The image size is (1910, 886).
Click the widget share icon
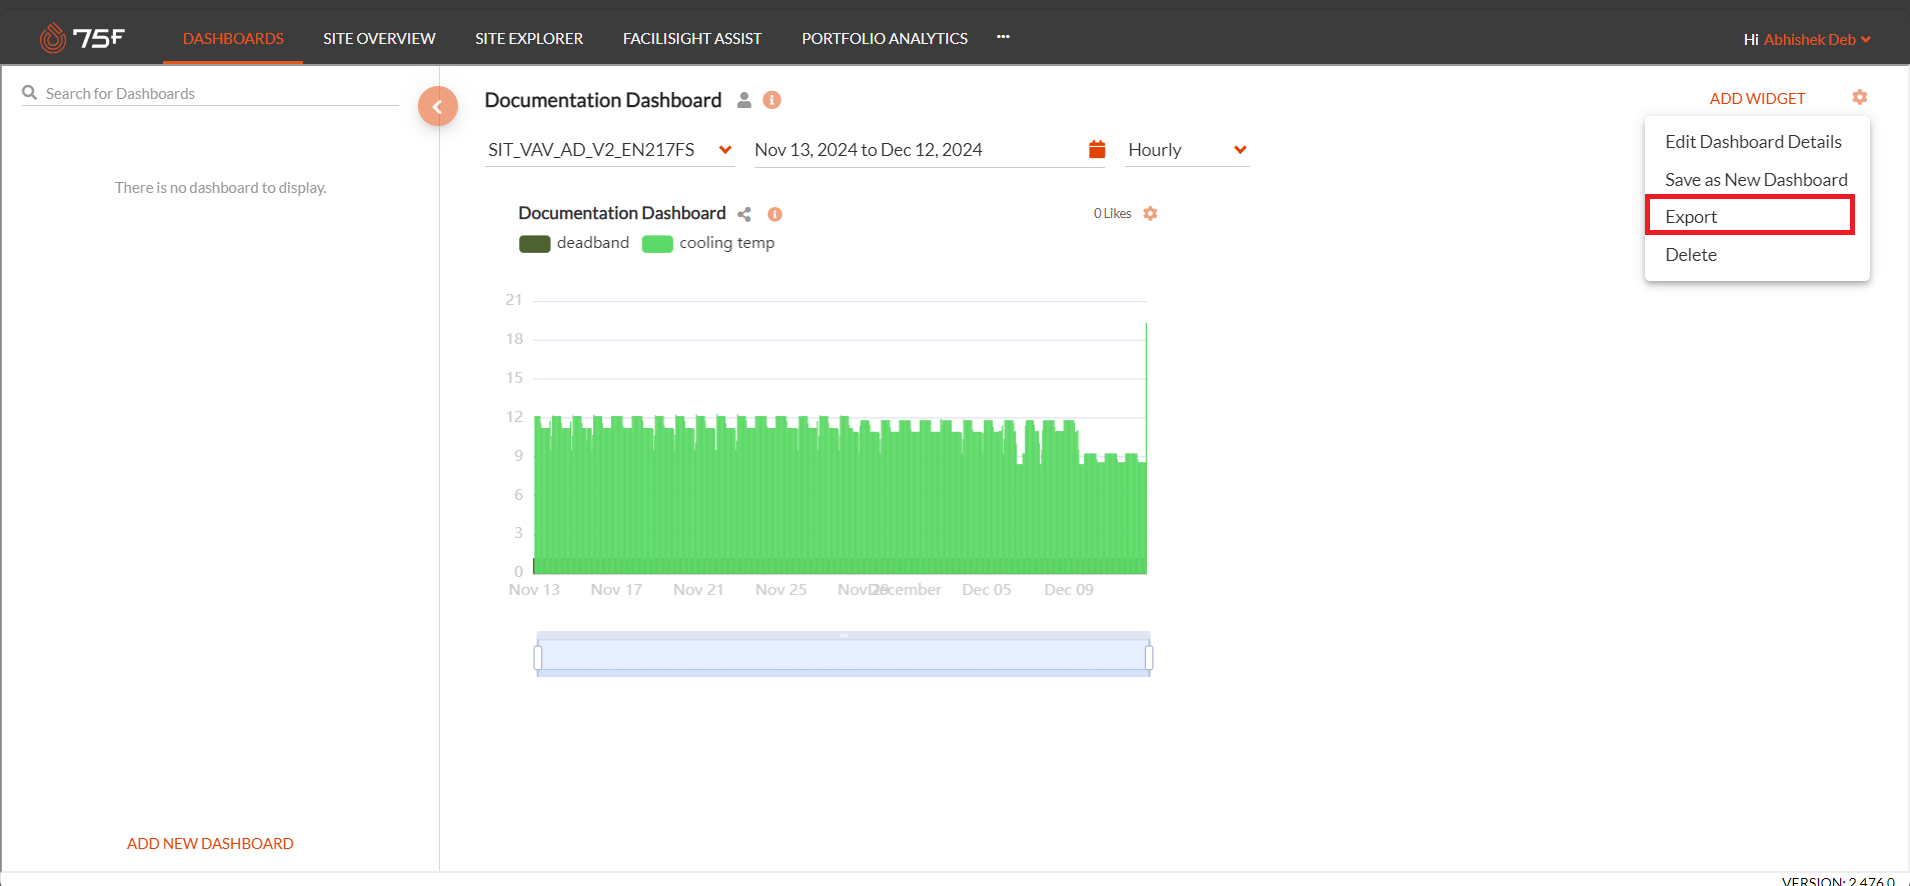[x=744, y=214]
